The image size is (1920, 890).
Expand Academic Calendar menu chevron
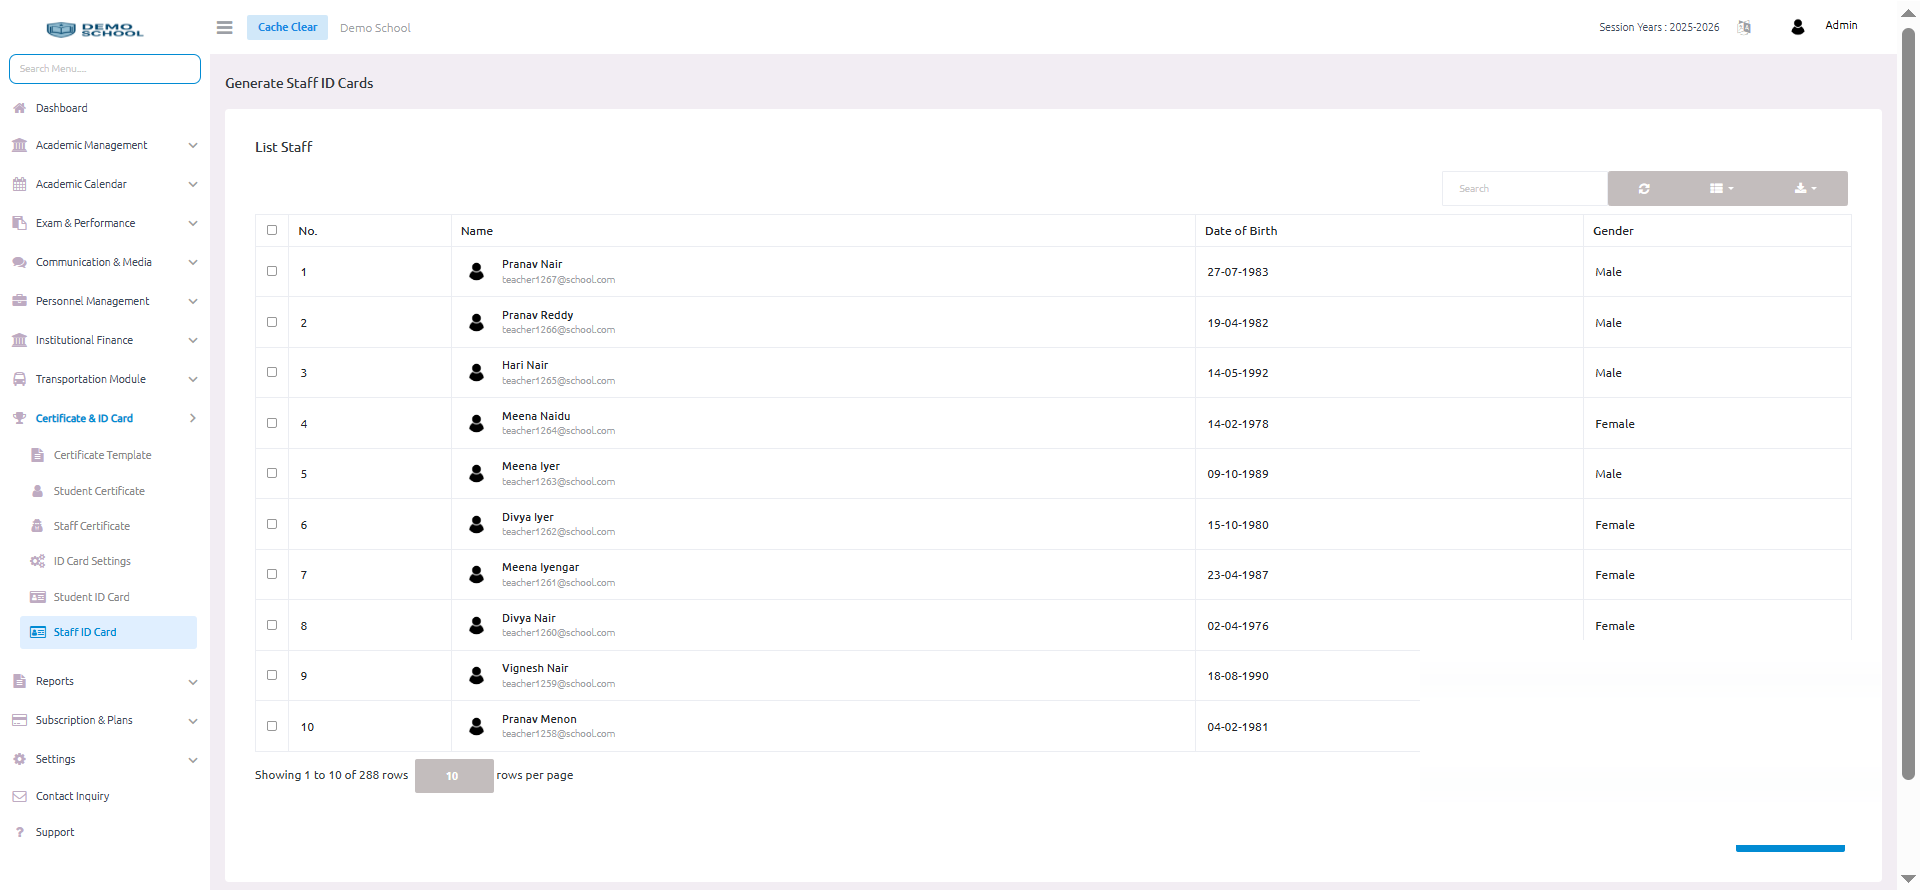[193, 184]
